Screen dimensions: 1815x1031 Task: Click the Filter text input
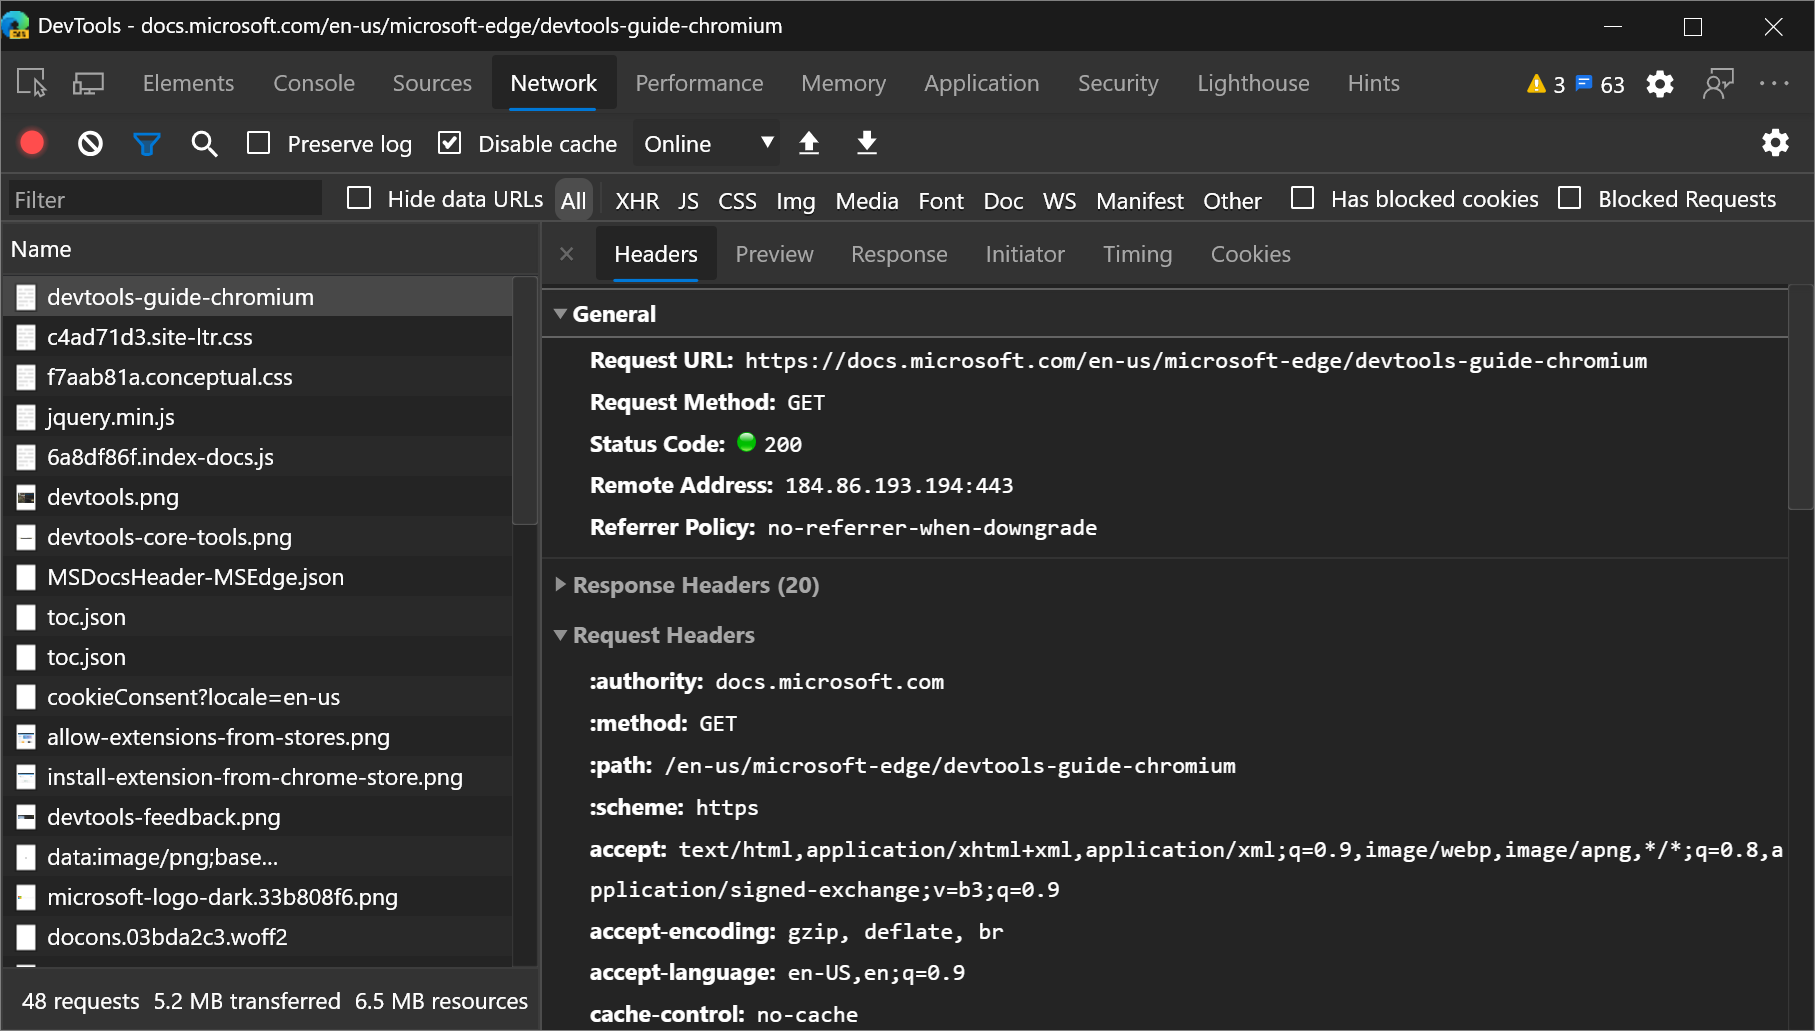point(166,199)
